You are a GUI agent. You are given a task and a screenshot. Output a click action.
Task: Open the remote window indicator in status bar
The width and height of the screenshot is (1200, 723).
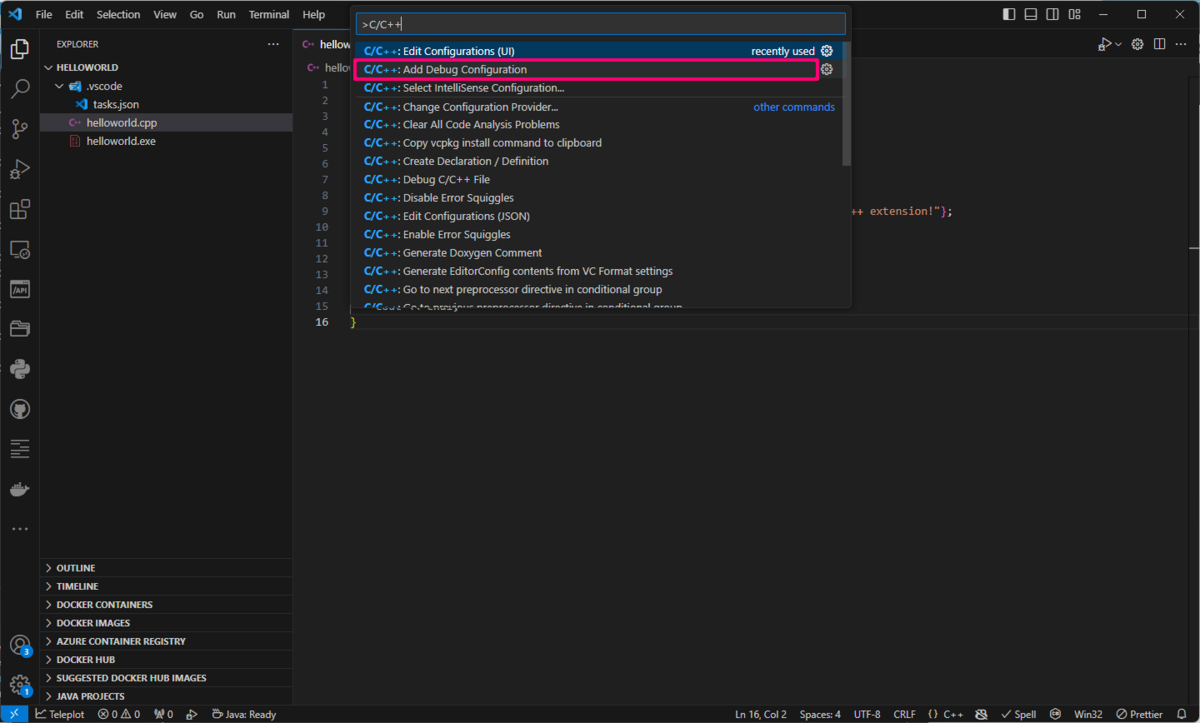[x=15, y=714]
